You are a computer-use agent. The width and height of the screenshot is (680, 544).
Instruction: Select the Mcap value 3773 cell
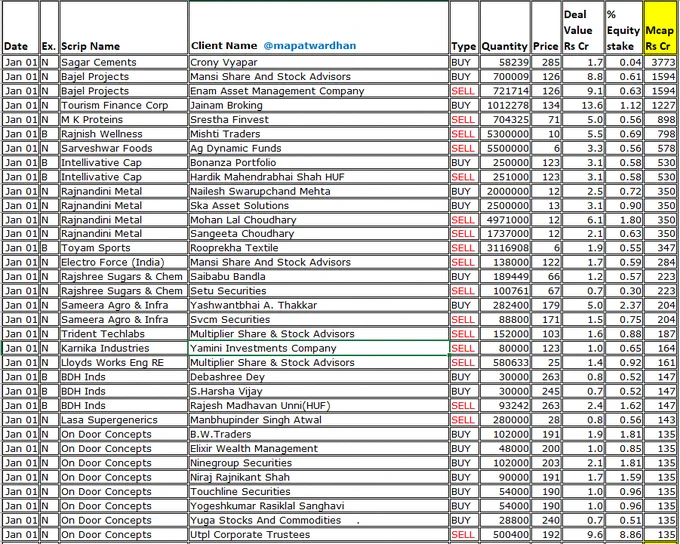[x=661, y=62]
